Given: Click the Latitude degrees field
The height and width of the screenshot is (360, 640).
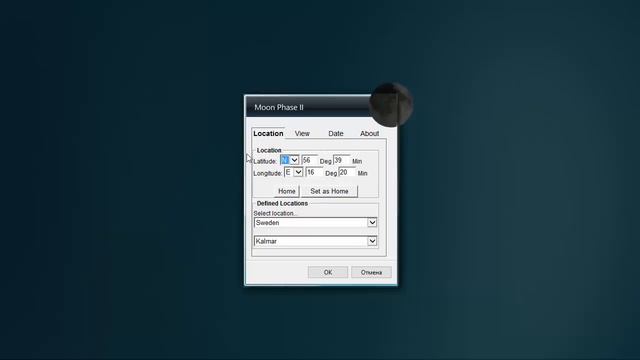Looking at the screenshot, I should [309, 160].
